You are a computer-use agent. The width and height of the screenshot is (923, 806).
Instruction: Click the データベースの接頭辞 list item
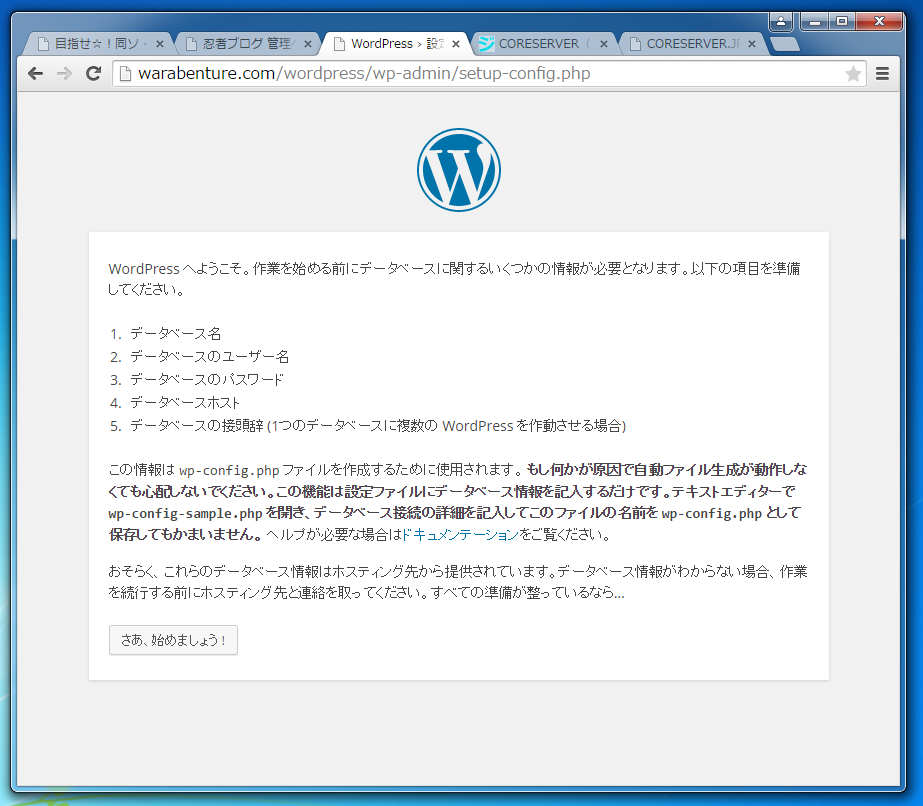coord(377,426)
